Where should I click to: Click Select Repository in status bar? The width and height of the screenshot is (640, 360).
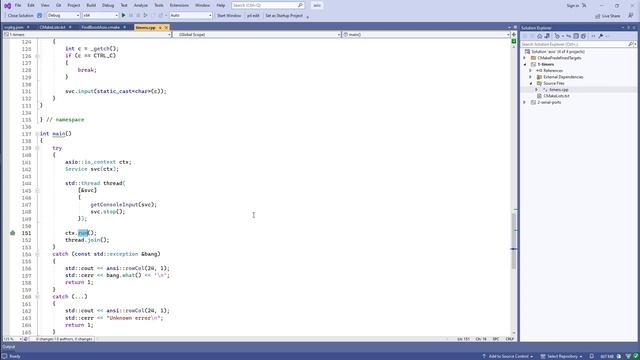click(562, 356)
